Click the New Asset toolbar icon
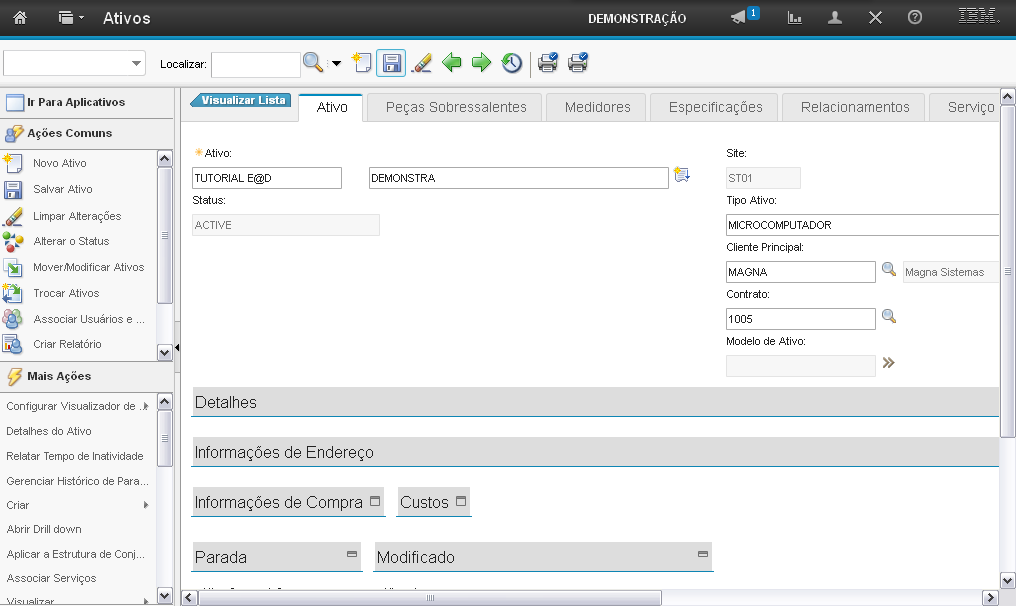1016x607 pixels. [x=362, y=63]
